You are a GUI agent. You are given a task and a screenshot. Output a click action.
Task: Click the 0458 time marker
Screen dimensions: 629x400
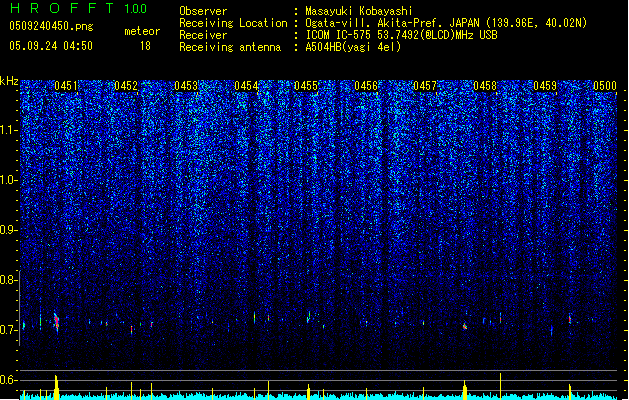click(x=485, y=86)
